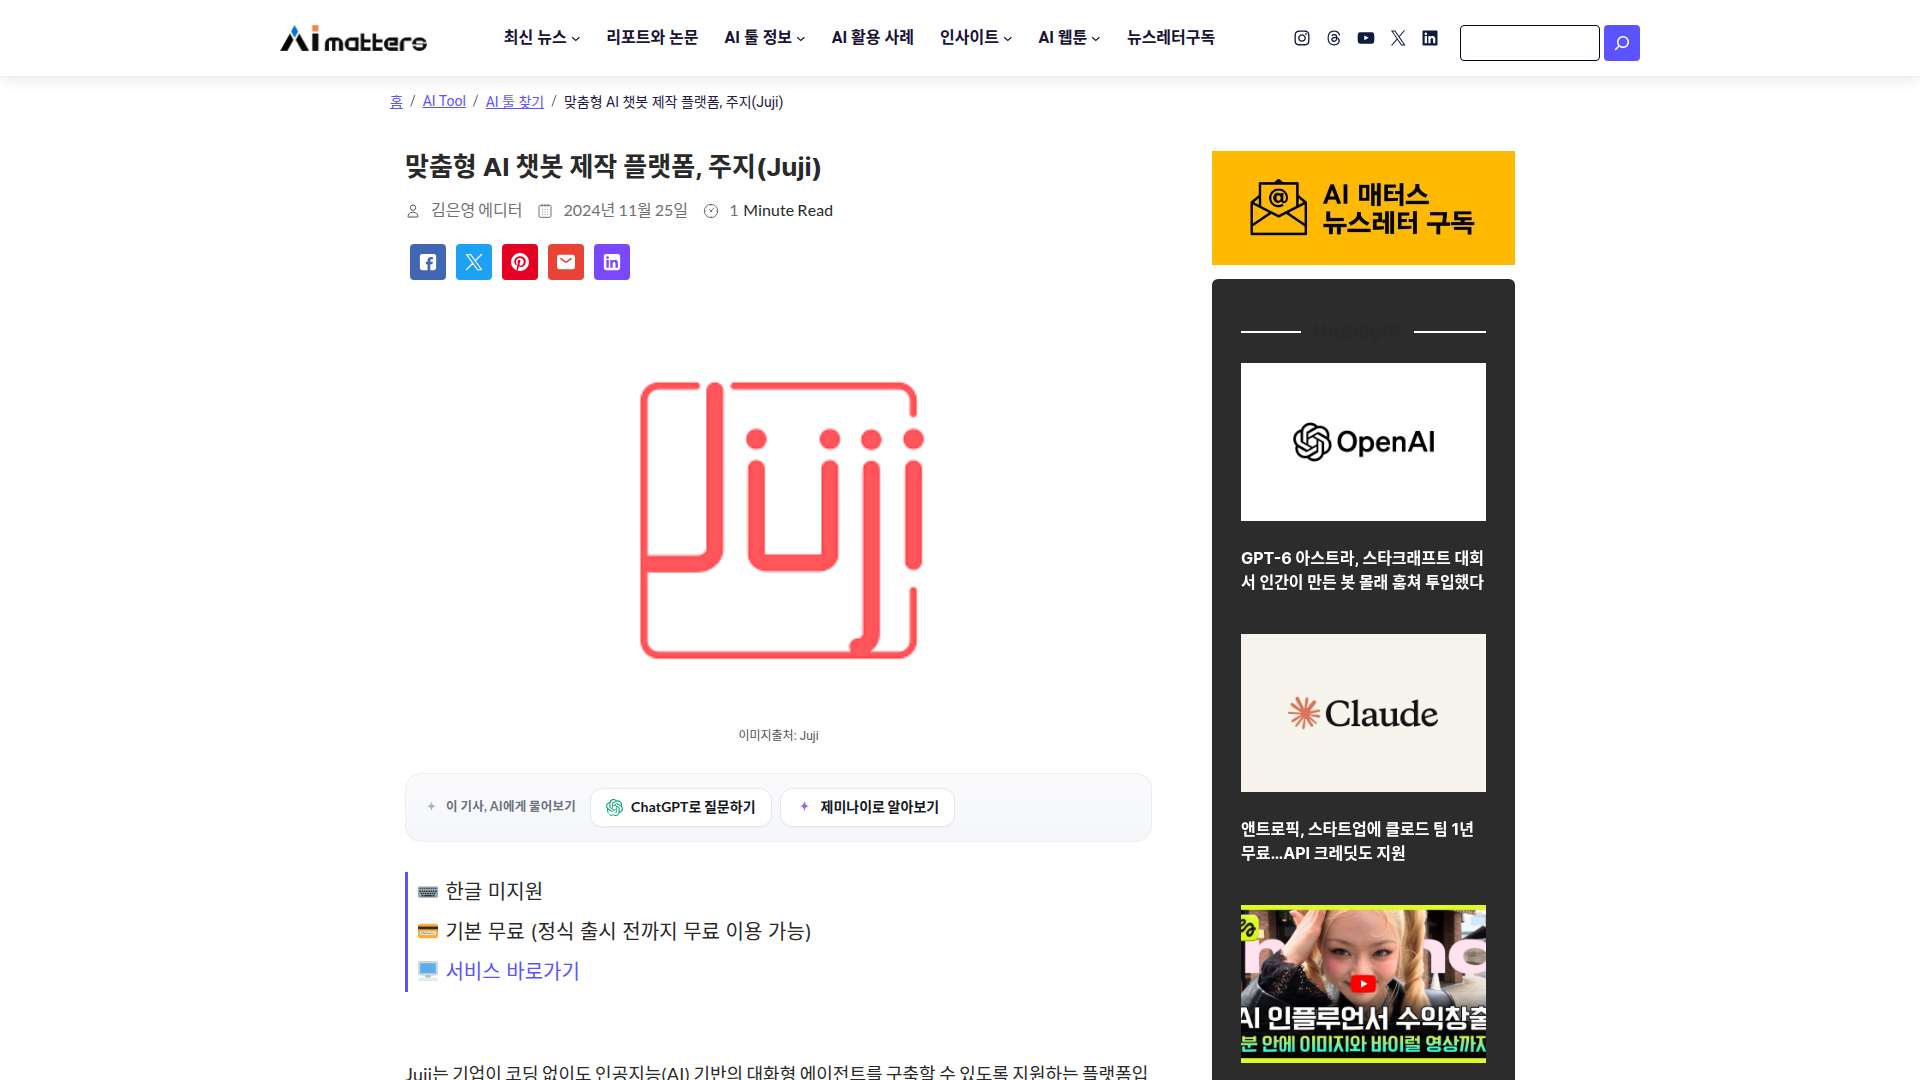Open the X (Twitter) icon in header
This screenshot has width=1920, height=1080.
1397,38
